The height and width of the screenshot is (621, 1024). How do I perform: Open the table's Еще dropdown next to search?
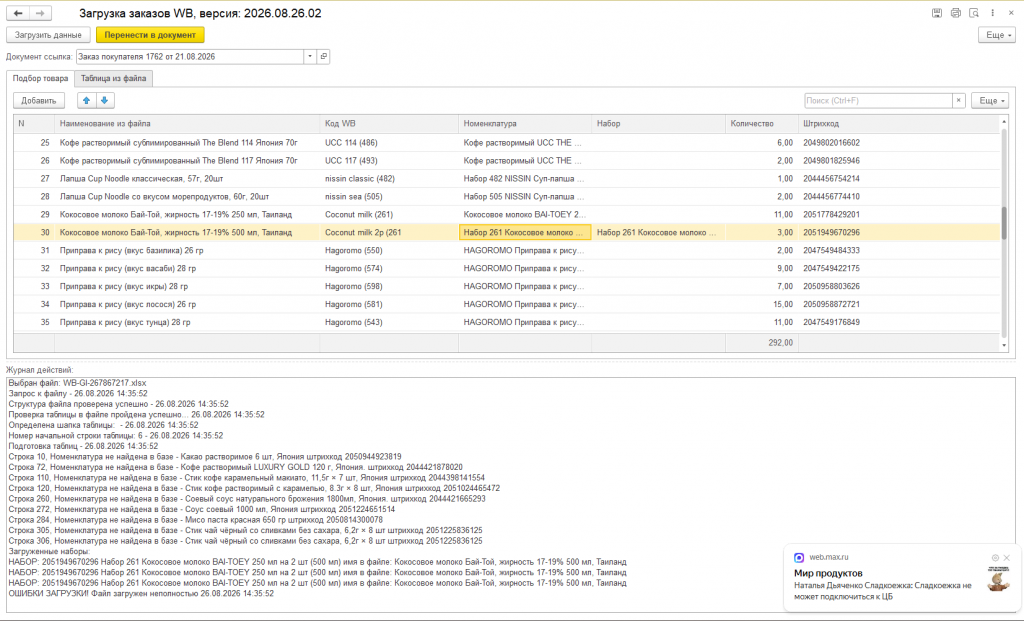click(990, 101)
